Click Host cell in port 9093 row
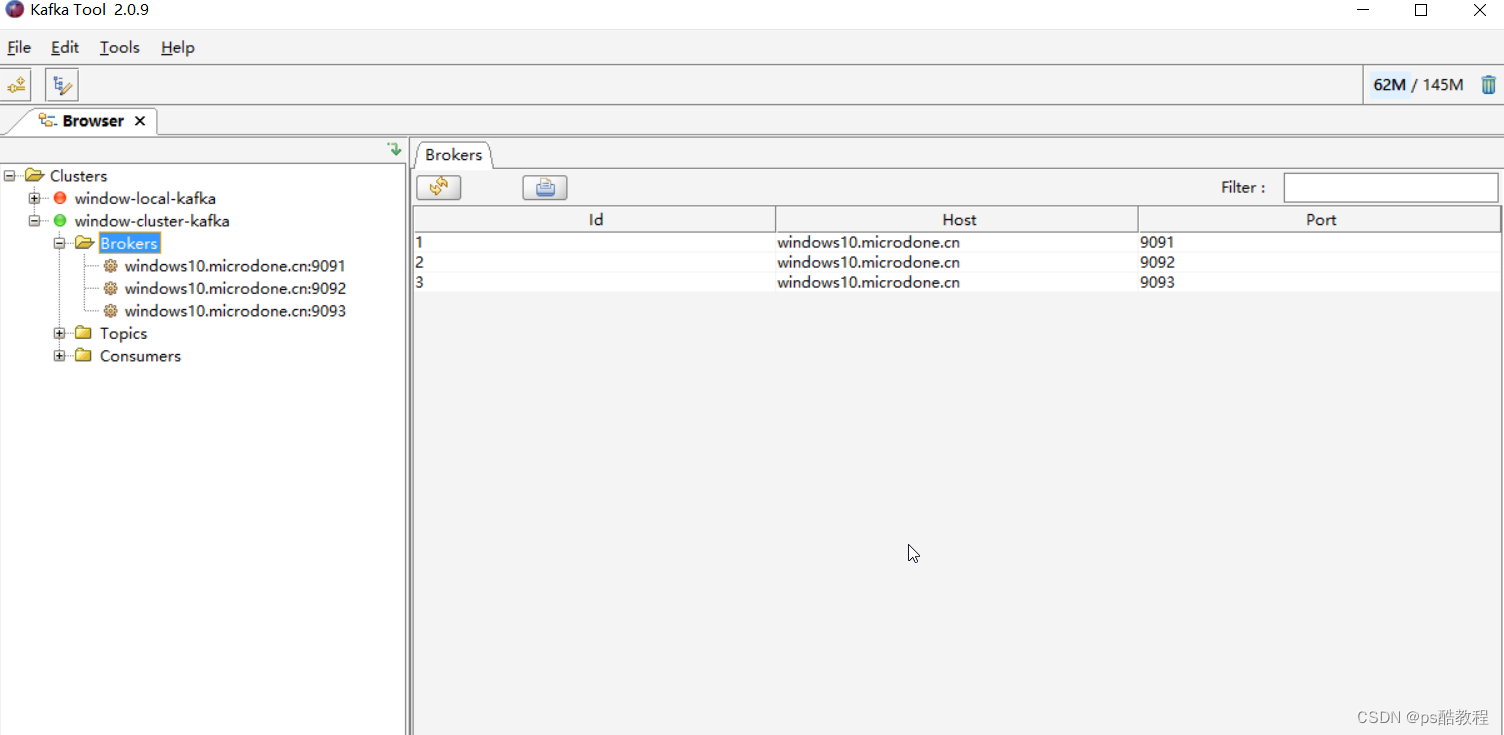This screenshot has width=1504, height=735. pos(957,282)
